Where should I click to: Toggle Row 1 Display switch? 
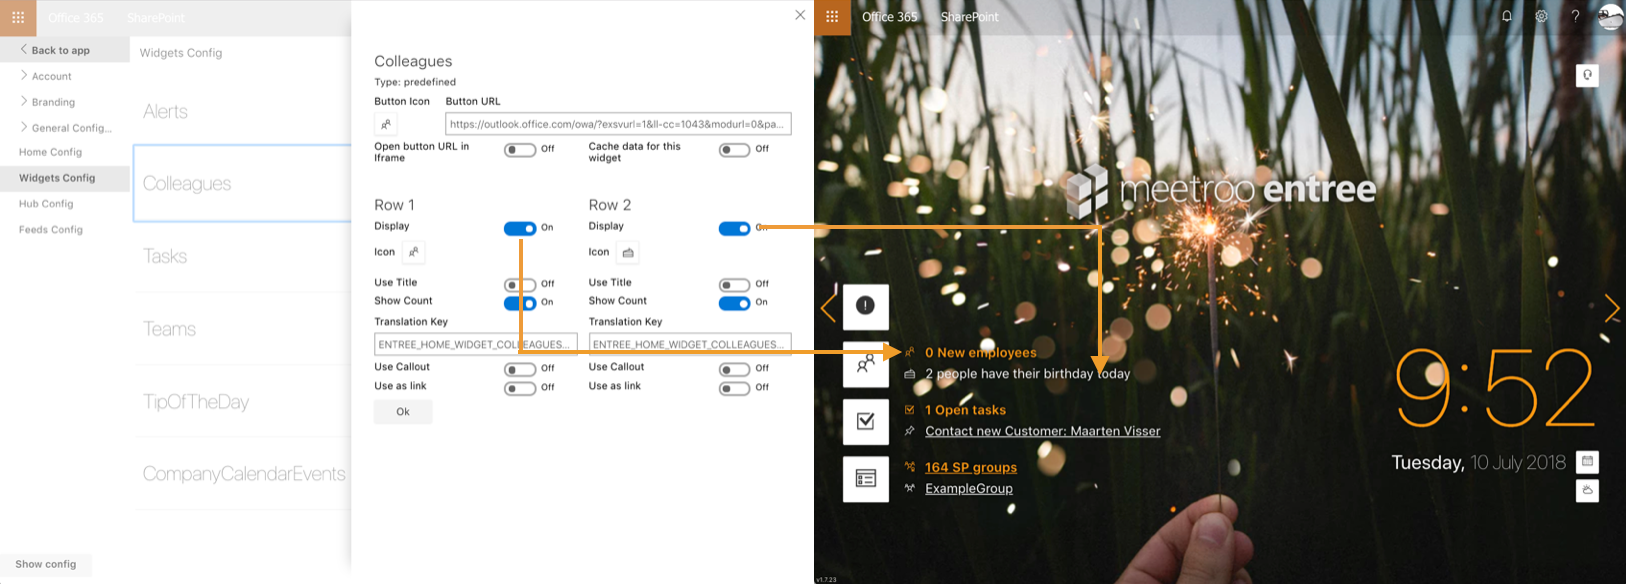[520, 228]
